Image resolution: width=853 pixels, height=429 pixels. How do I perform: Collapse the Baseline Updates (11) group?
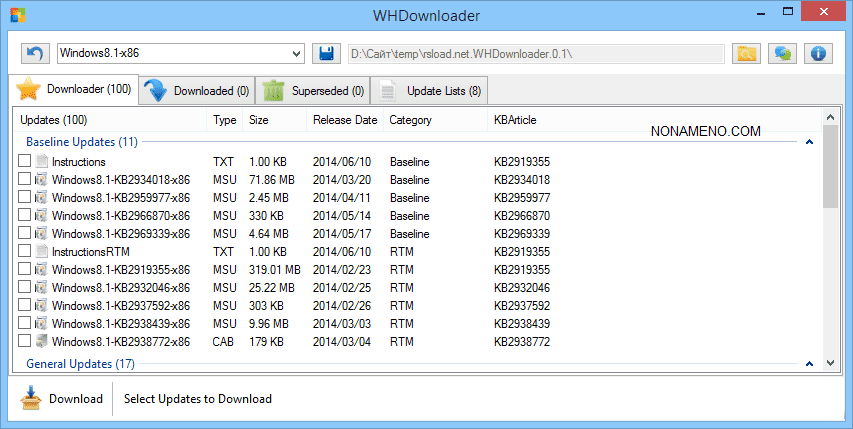(809, 142)
